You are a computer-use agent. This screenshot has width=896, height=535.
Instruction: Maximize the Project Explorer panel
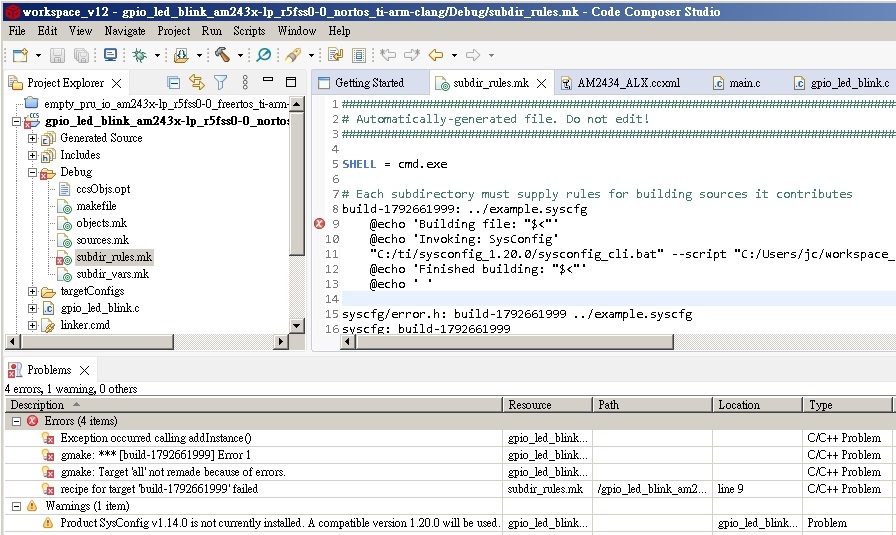click(x=291, y=82)
